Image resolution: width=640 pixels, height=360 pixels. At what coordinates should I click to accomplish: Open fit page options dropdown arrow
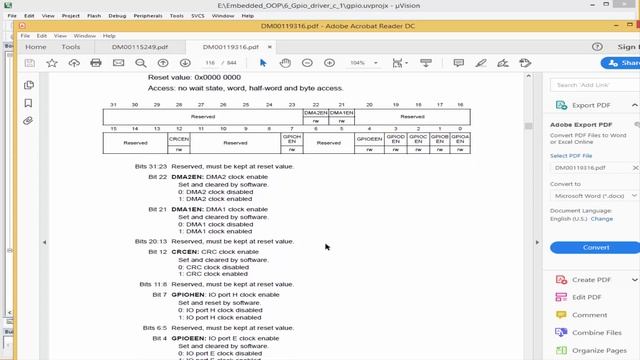[406, 63]
